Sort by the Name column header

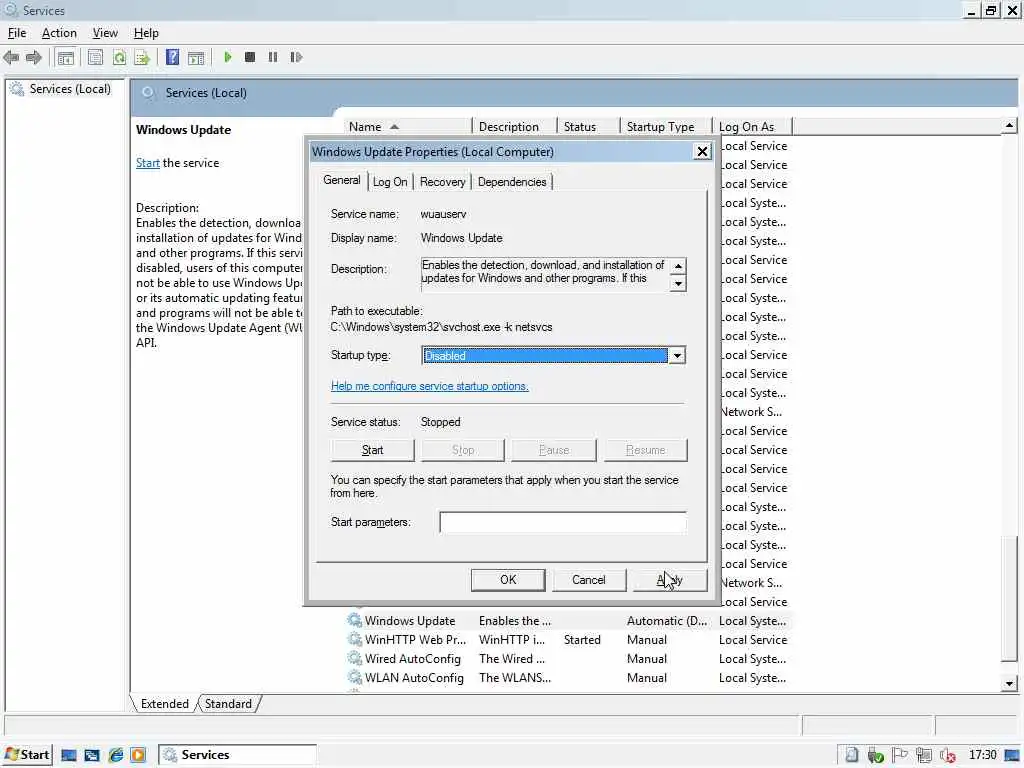coord(407,127)
